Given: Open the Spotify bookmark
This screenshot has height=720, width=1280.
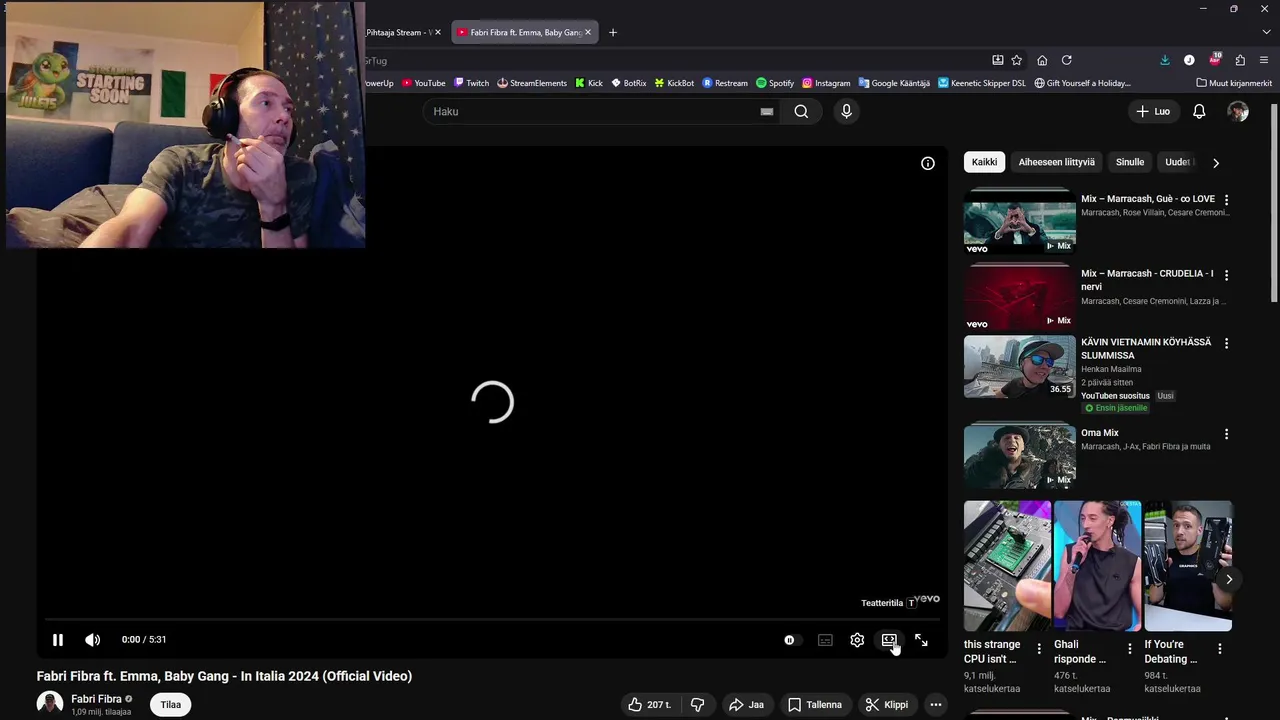Looking at the screenshot, I should point(775,83).
